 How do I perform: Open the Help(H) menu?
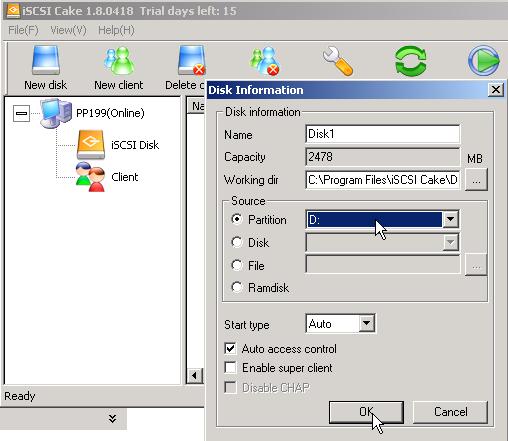pyautogui.click(x=116, y=30)
